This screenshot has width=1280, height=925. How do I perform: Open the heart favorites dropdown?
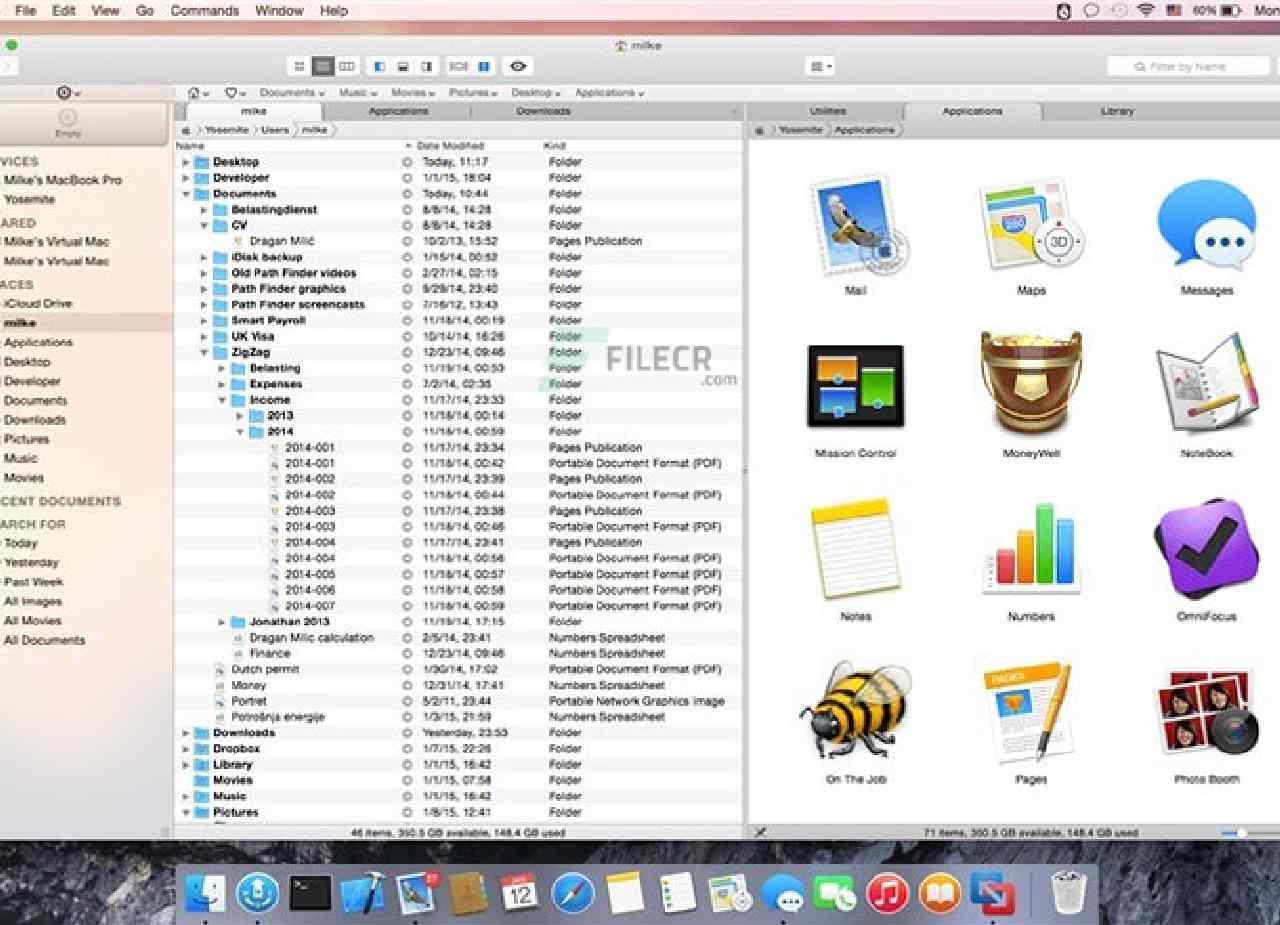[236, 92]
